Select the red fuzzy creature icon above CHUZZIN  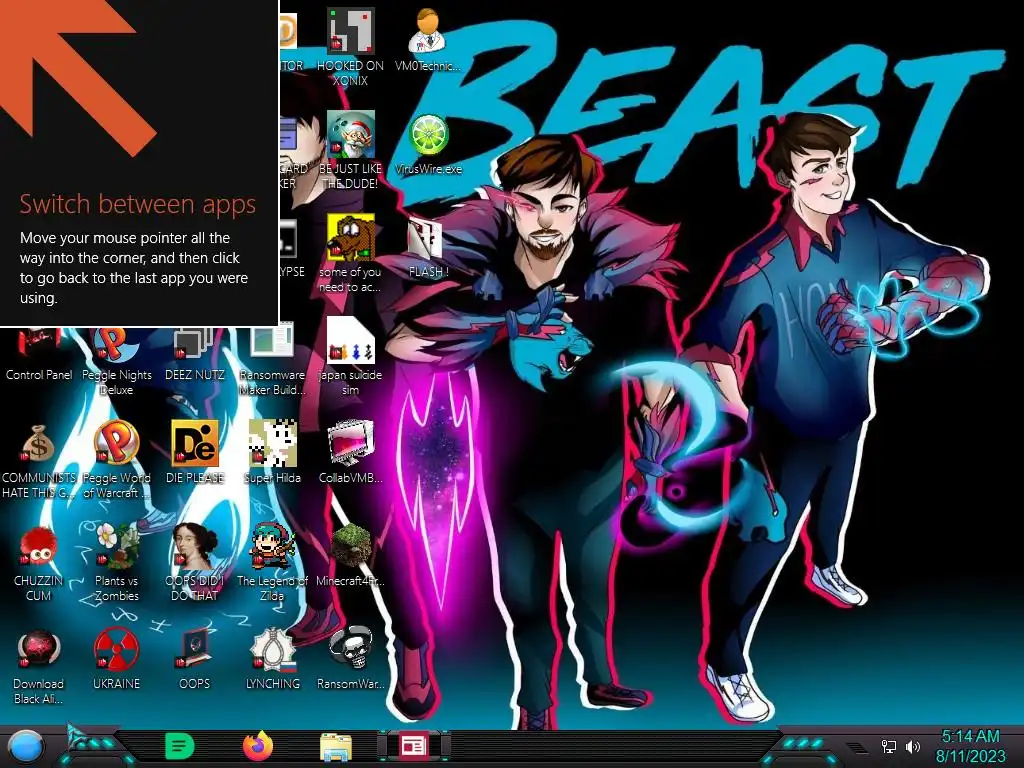click(x=38, y=546)
